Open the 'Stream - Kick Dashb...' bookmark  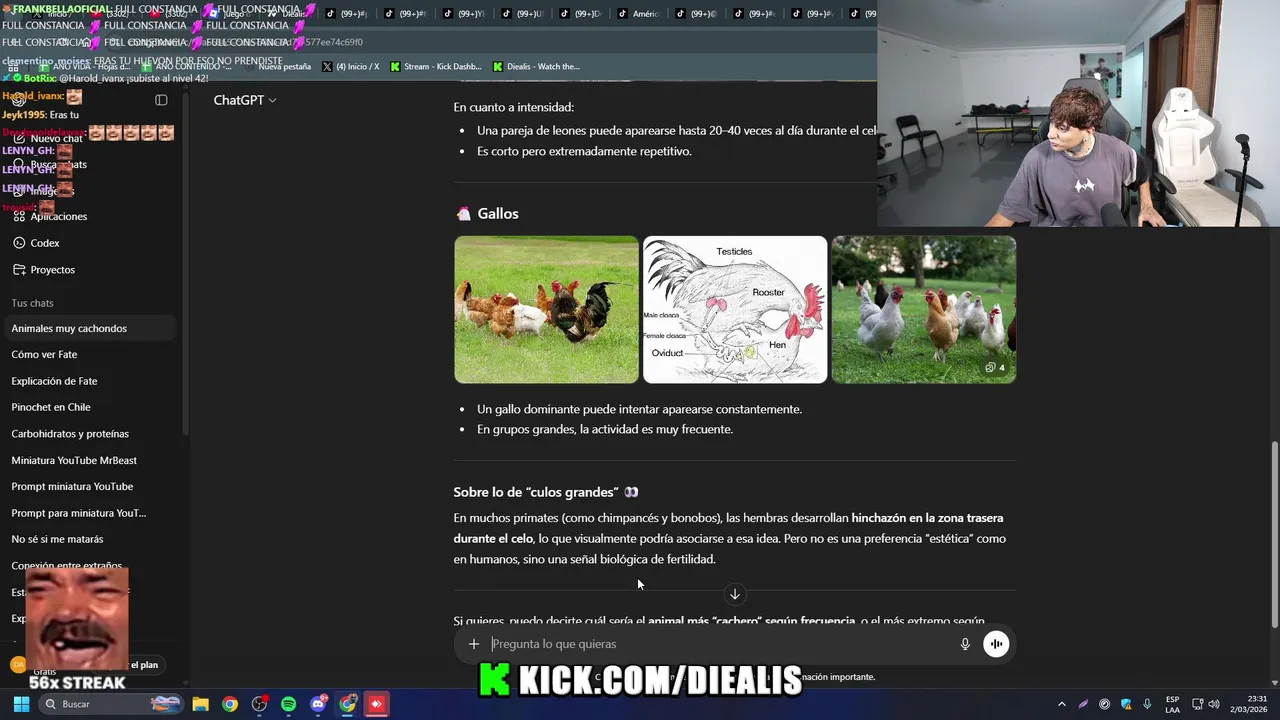(435, 67)
